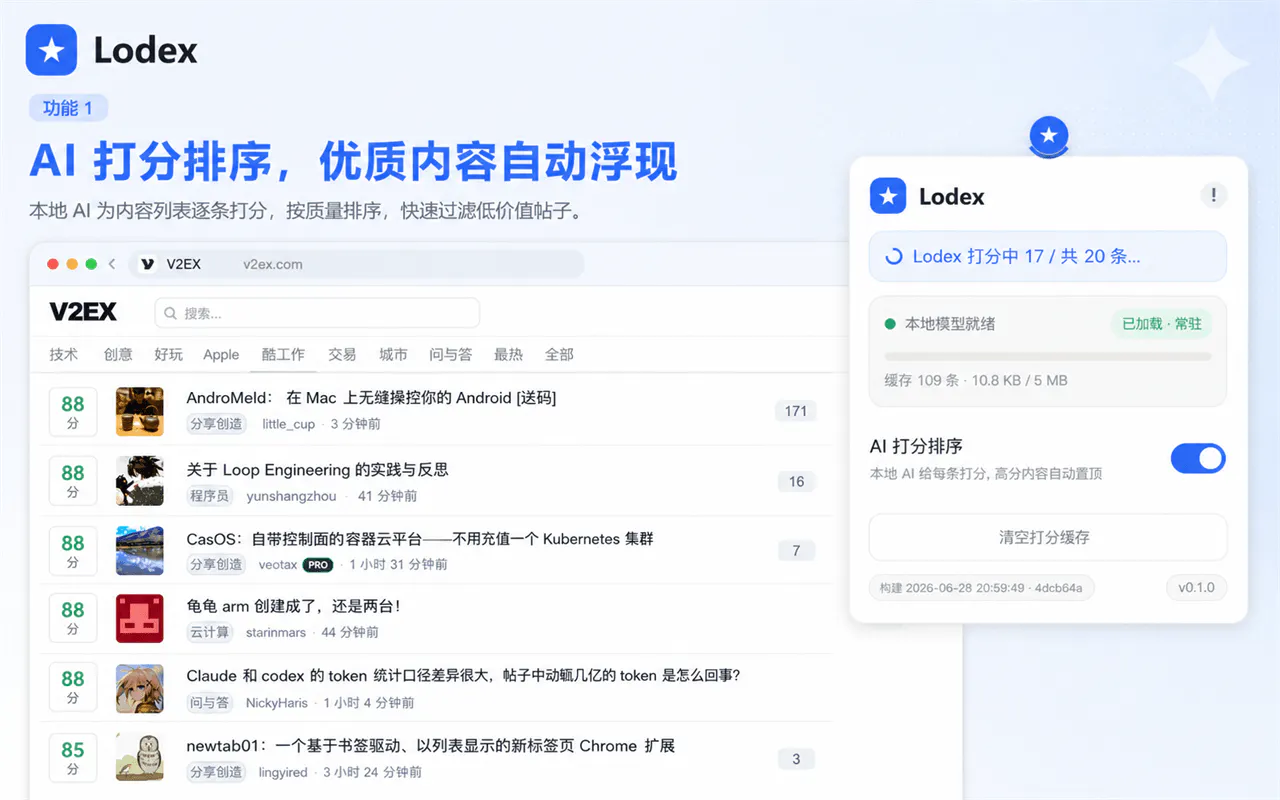Open the Claude 和 codex token post
1280x800 pixels.
click(x=463, y=675)
